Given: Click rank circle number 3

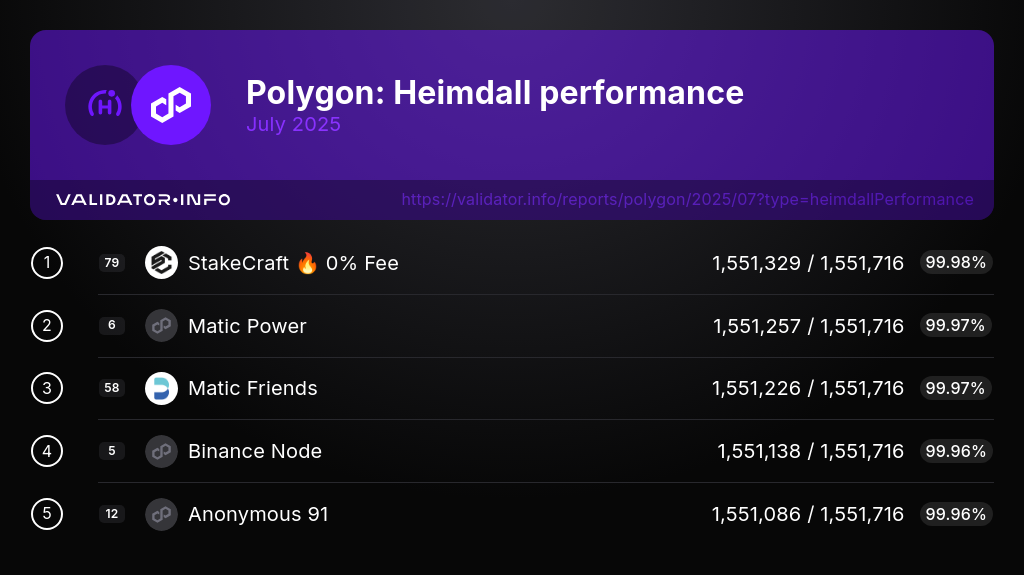Looking at the screenshot, I should pos(47,388).
